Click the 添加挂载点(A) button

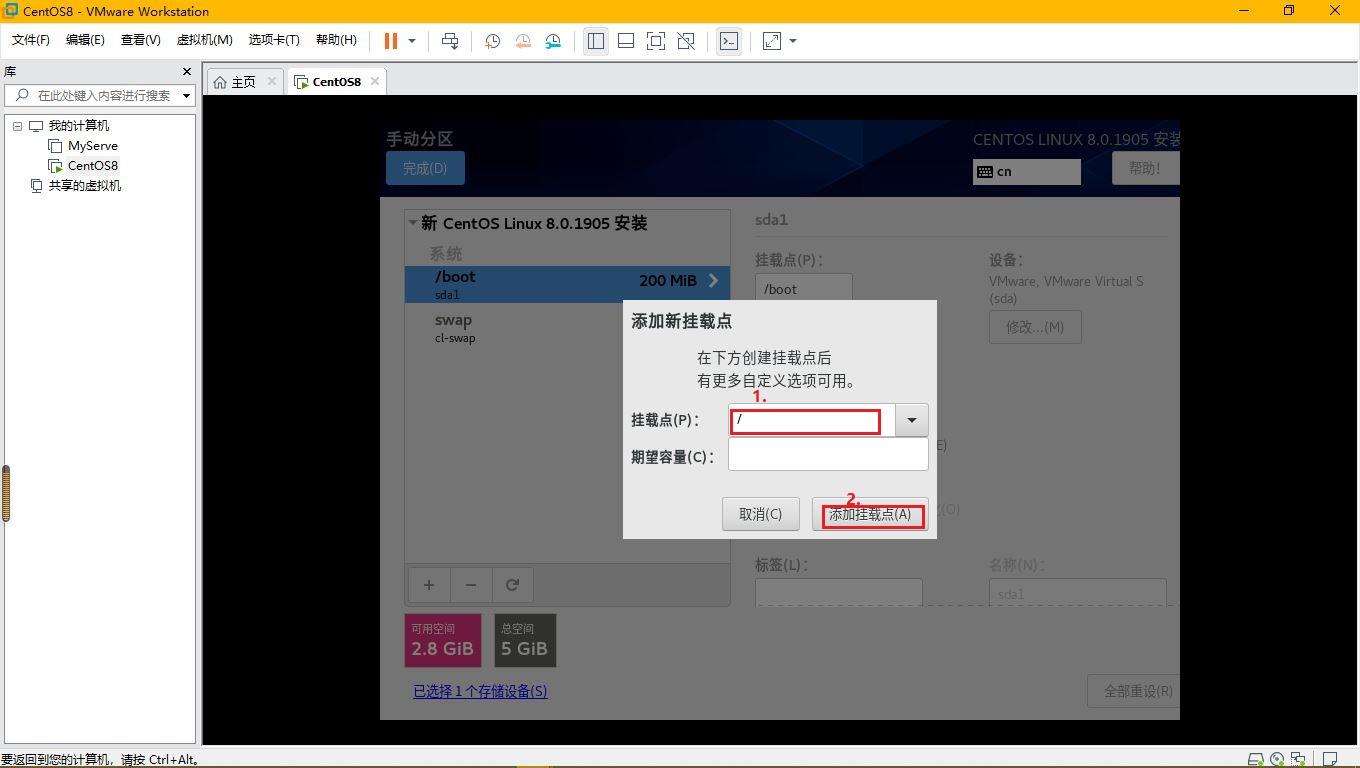click(x=870, y=514)
